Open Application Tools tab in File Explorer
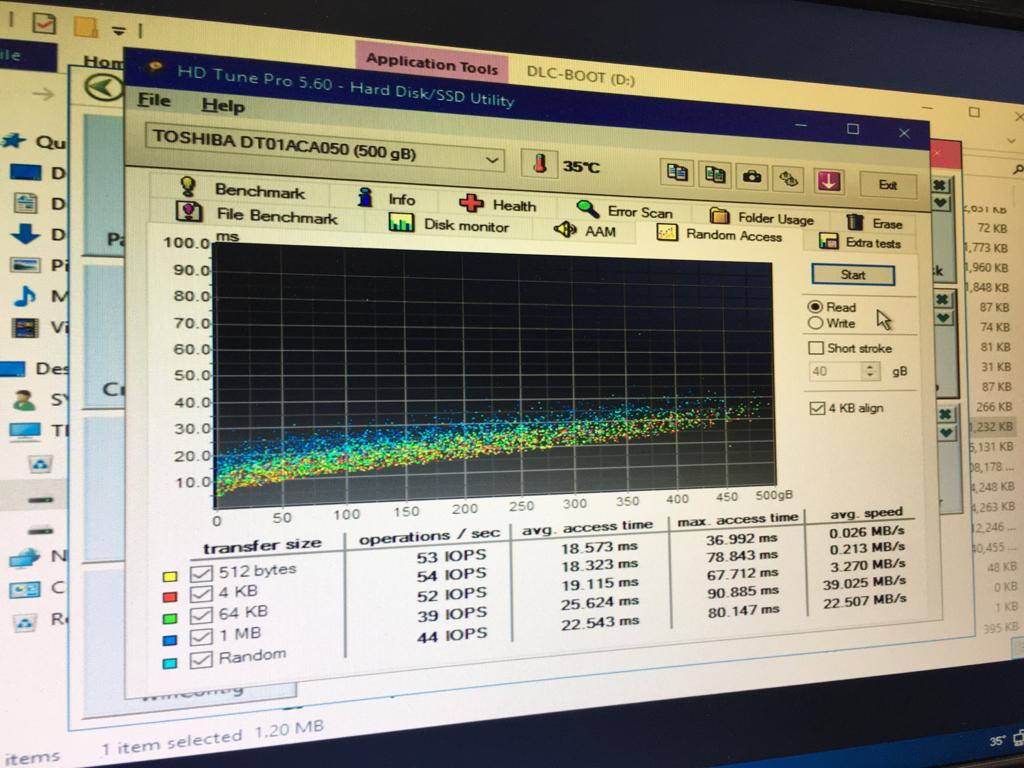The height and width of the screenshot is (768, 1024). (x=431, y=64)
